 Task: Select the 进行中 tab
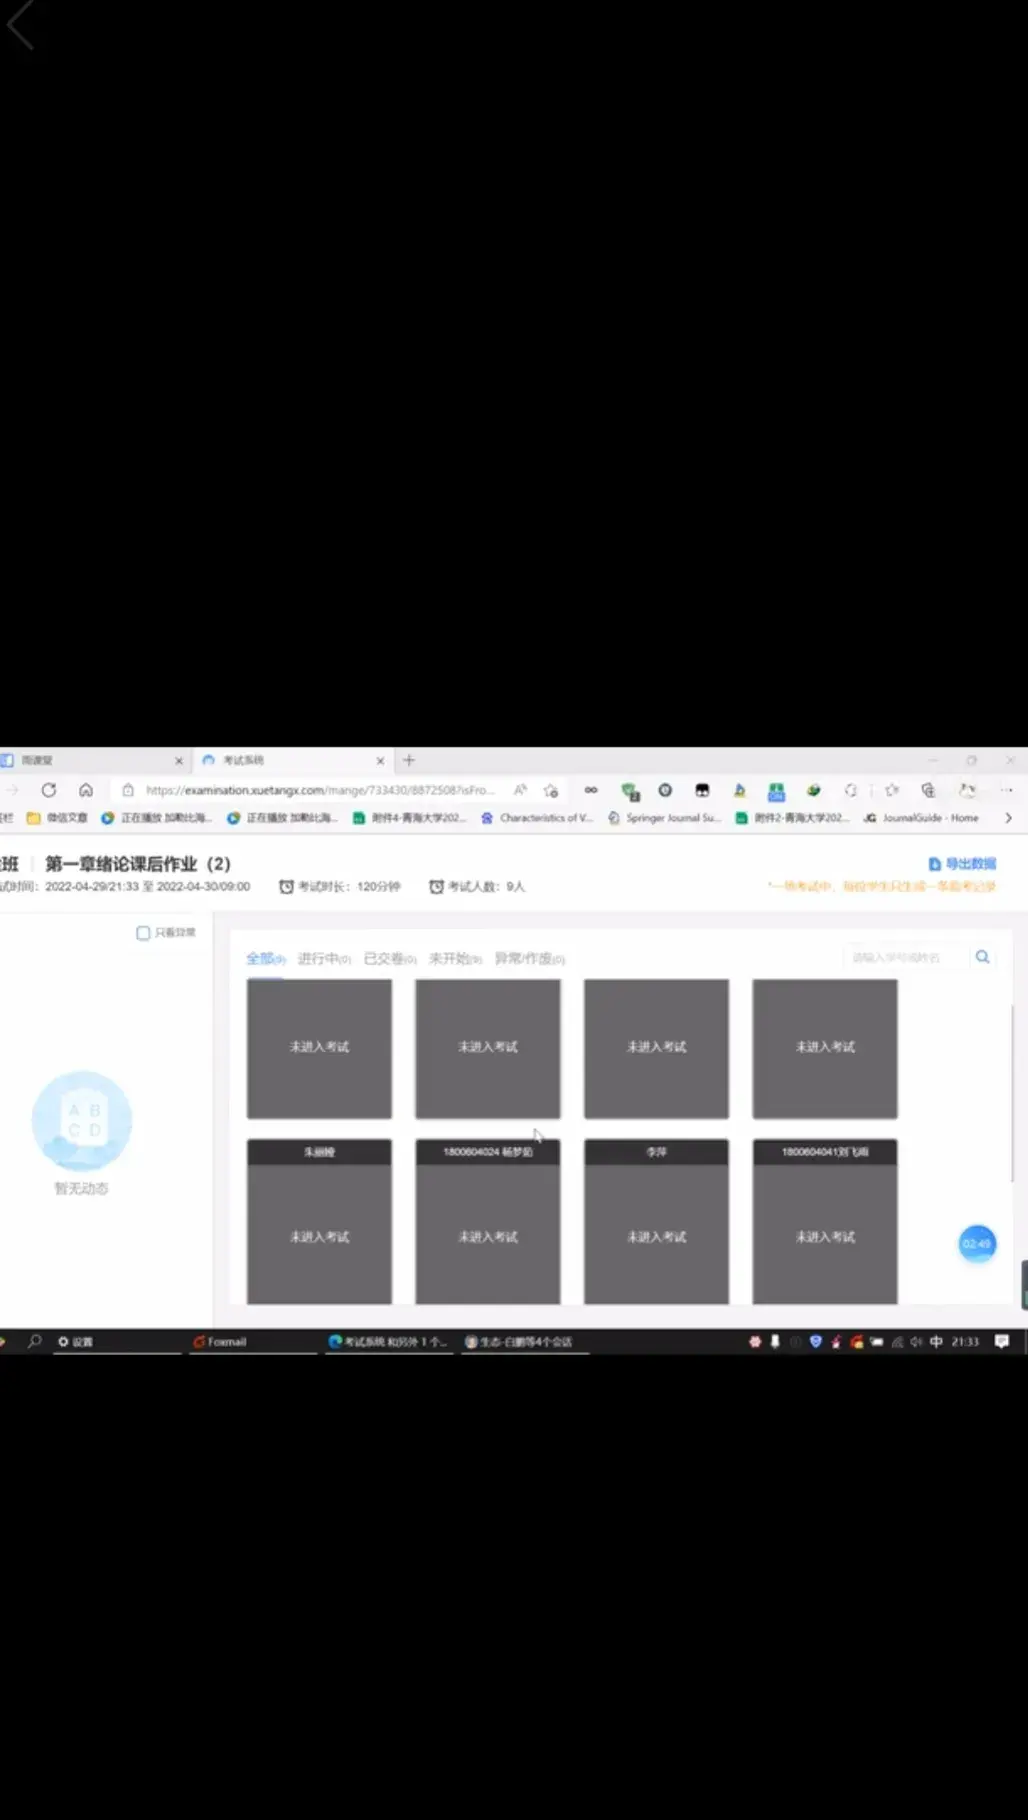click(x=324, y=958)
